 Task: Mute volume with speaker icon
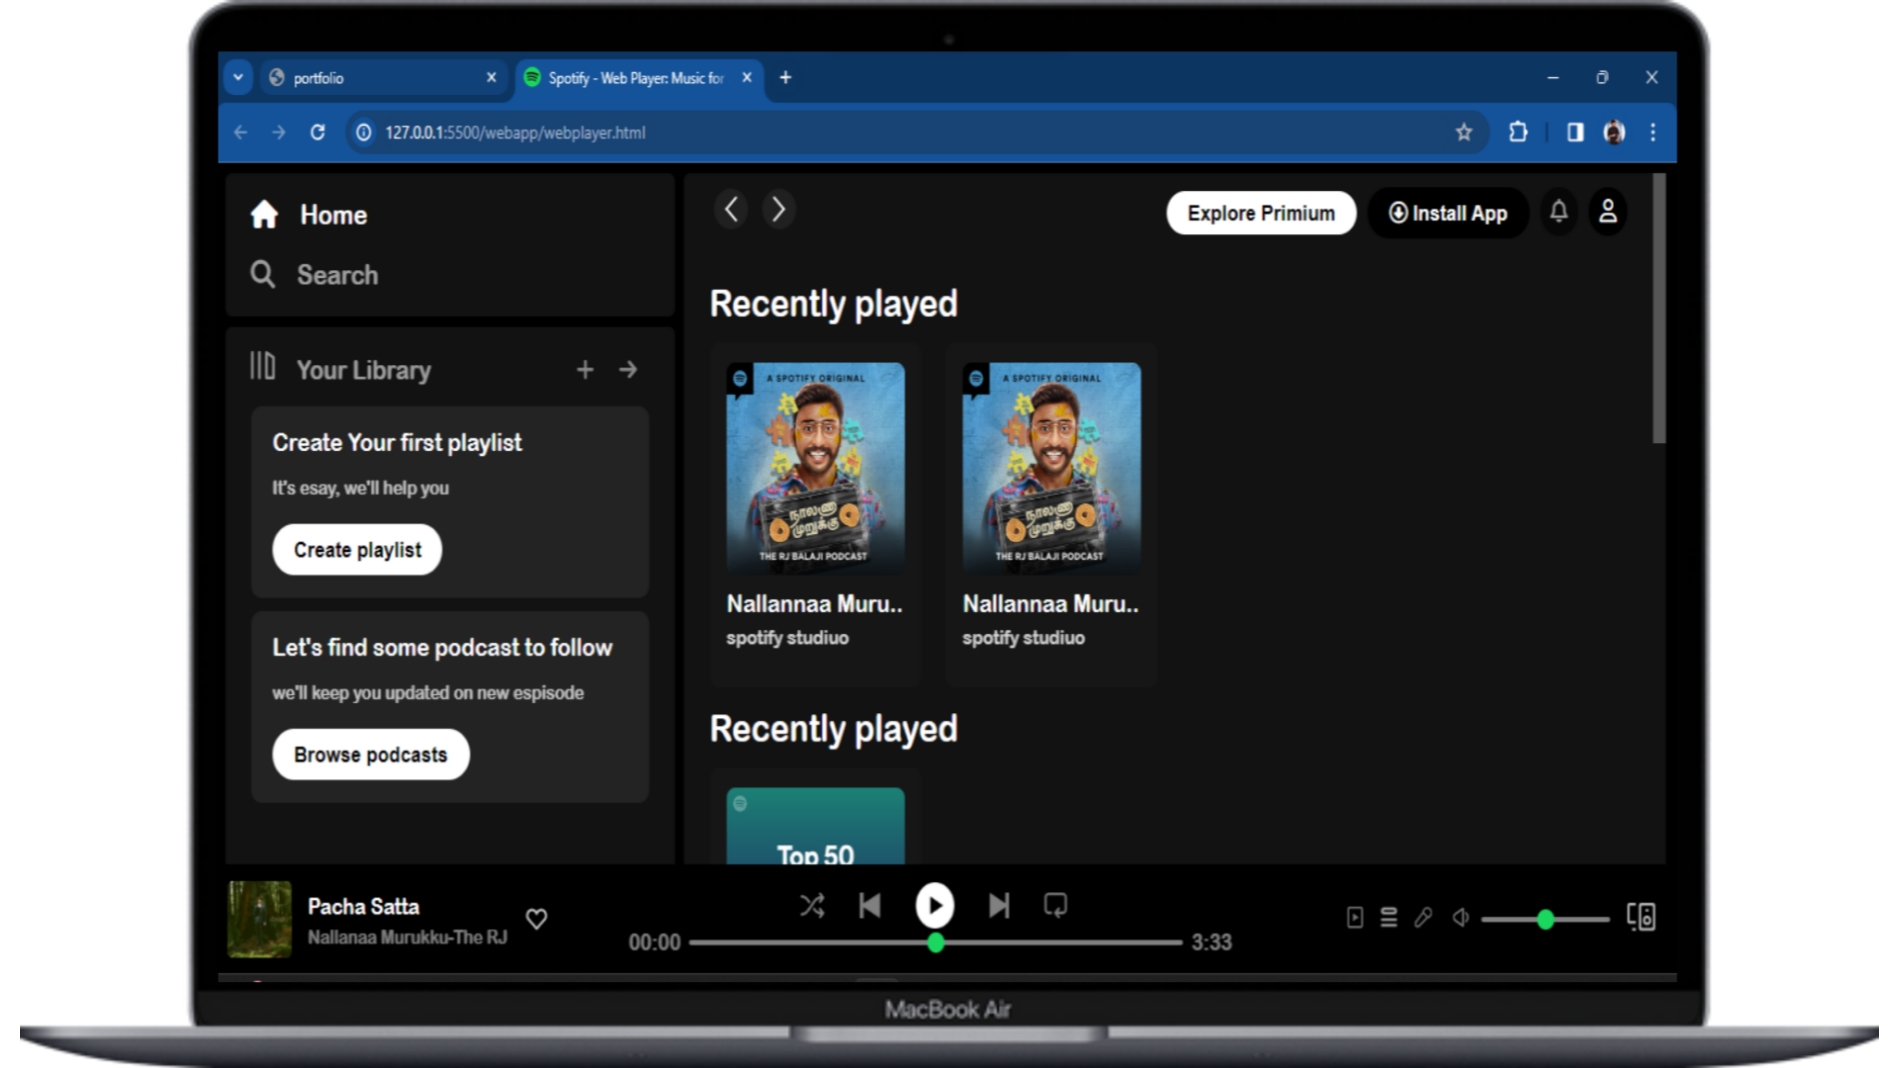point(1460,918)
